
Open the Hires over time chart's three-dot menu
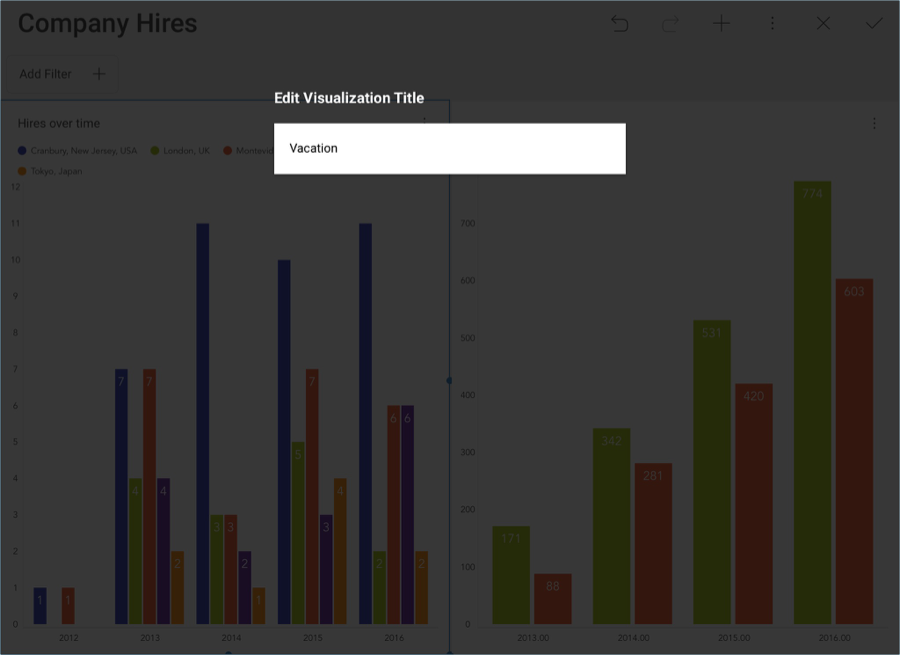pos(425,122)
